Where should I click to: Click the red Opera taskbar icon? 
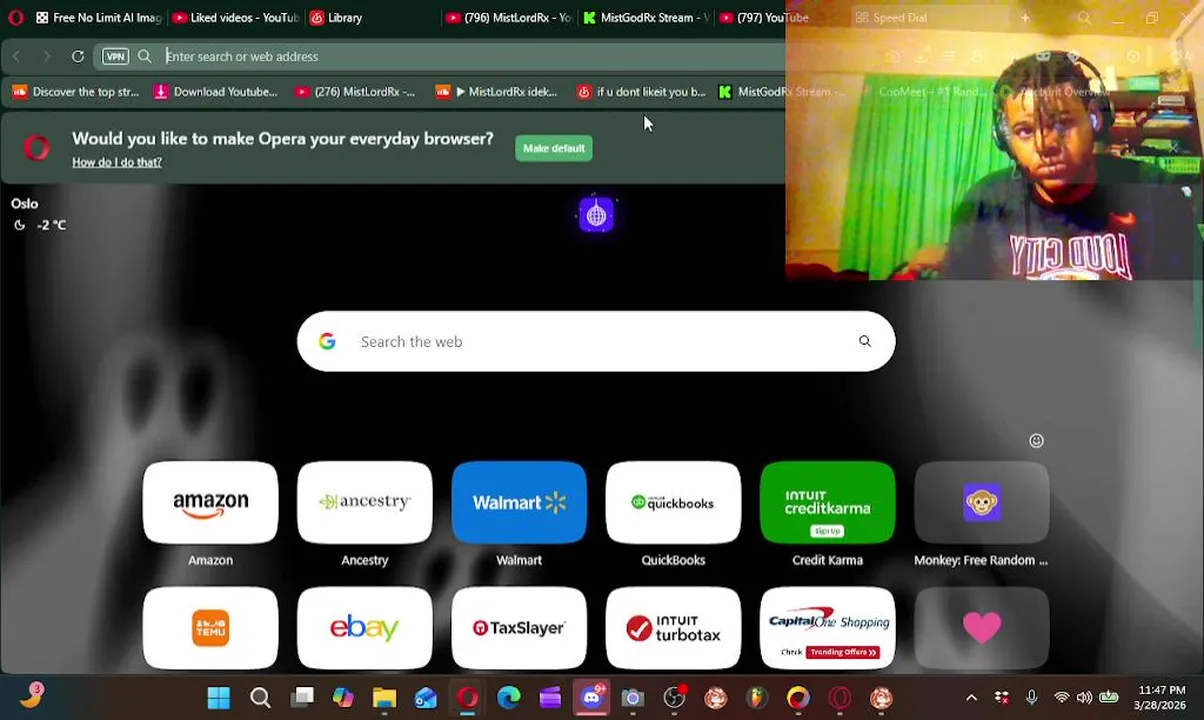tap(467, 698)
